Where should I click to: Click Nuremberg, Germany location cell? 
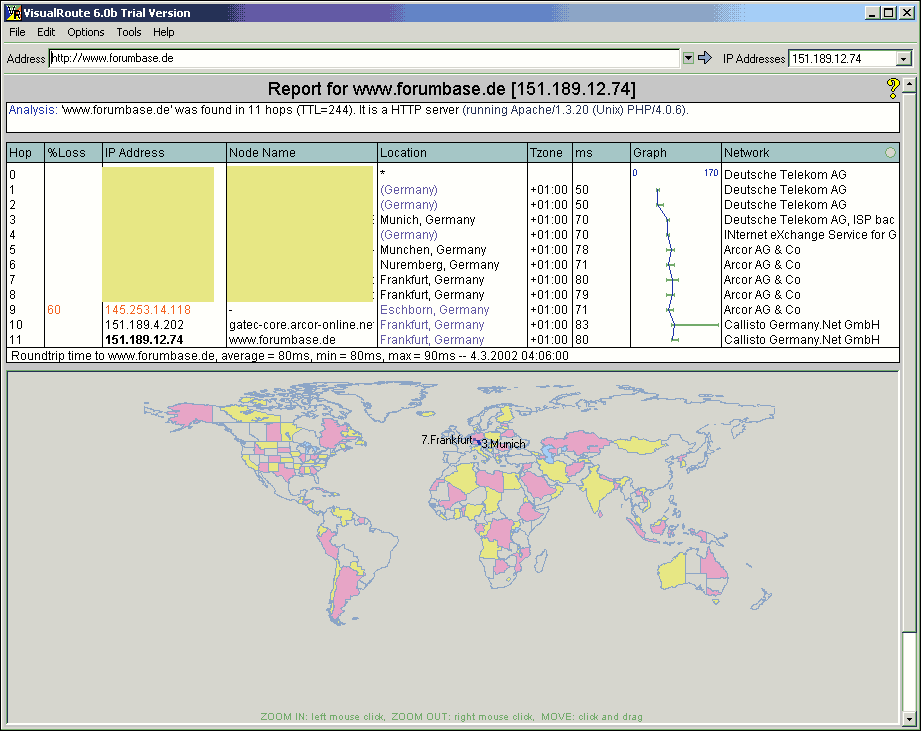pos(439,265)
